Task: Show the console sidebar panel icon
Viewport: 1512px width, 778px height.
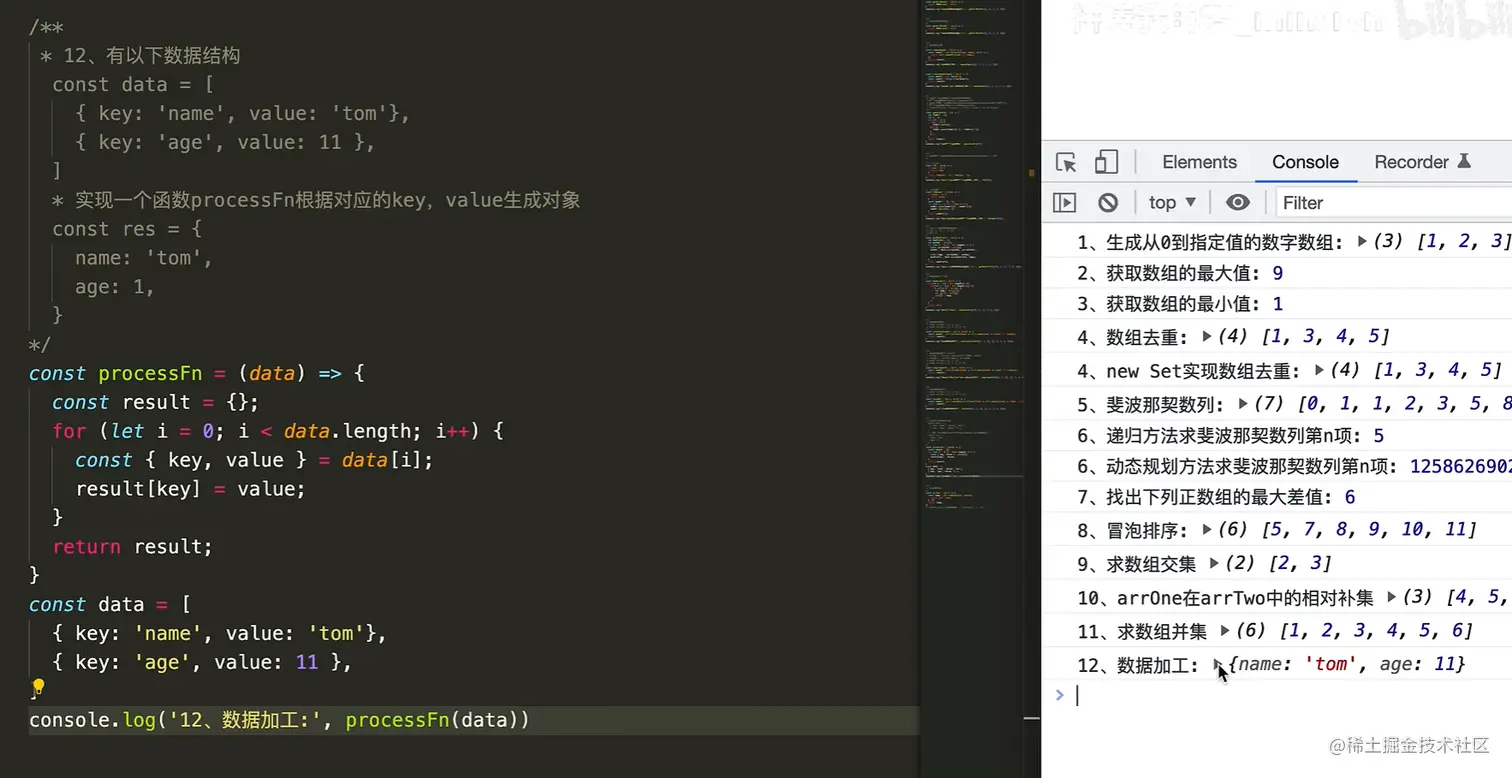Action: (x=1065, y=202)
